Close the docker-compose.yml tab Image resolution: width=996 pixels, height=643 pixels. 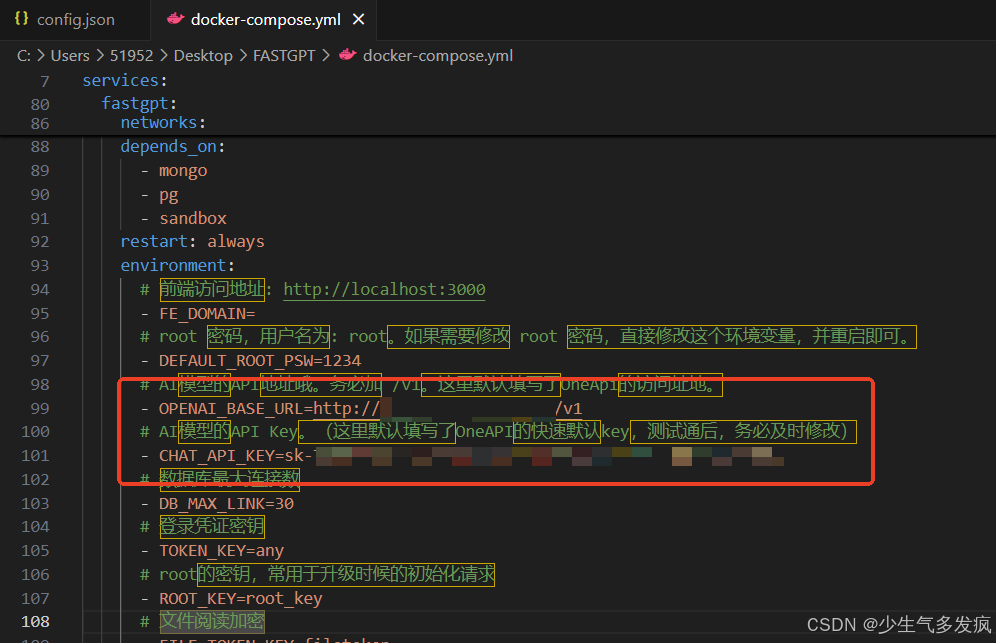coord(358,20)
